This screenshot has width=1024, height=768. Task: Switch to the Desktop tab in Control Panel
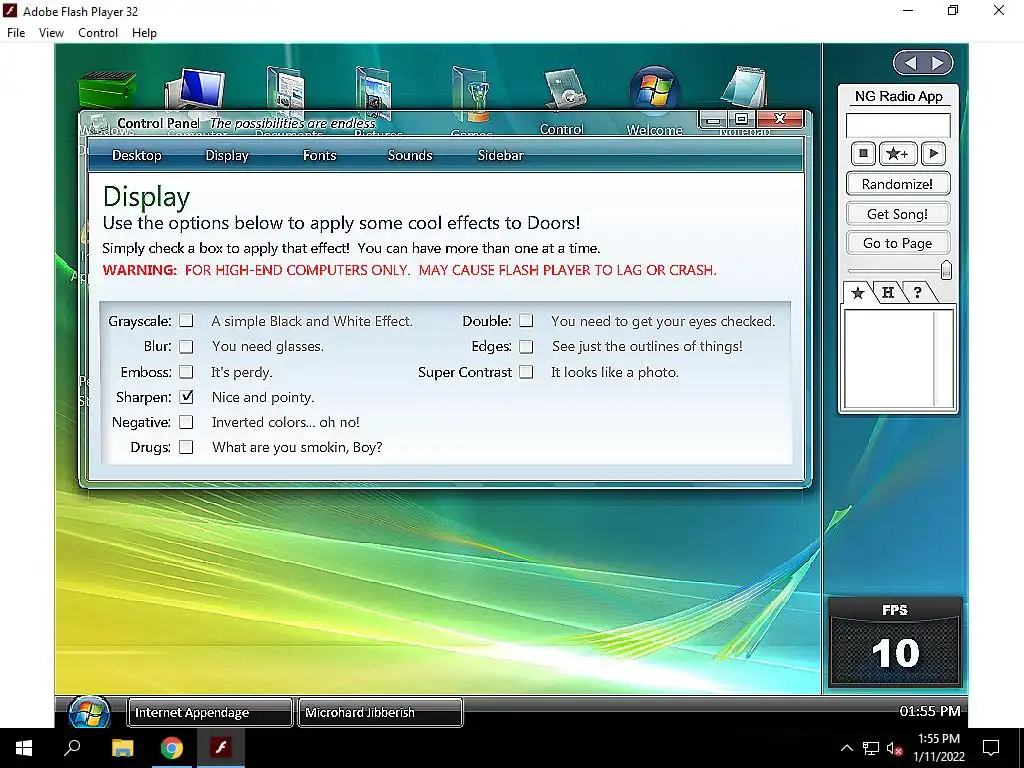136,155
